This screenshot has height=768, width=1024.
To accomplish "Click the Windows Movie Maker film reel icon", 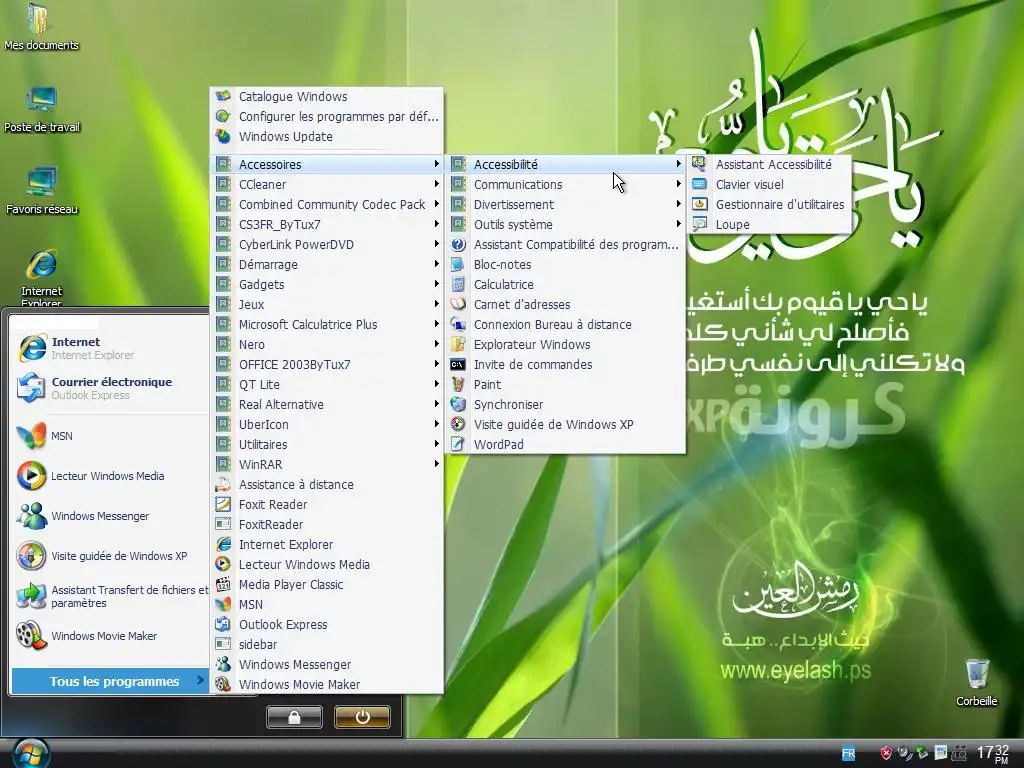I will click(x=31, y=635).
